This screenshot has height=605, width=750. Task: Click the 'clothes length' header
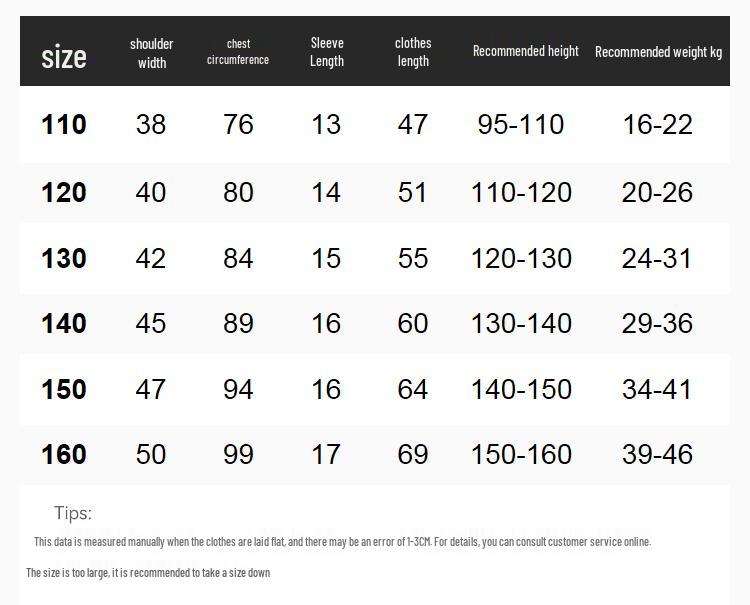pyautogui.click(x=413, y=52)
